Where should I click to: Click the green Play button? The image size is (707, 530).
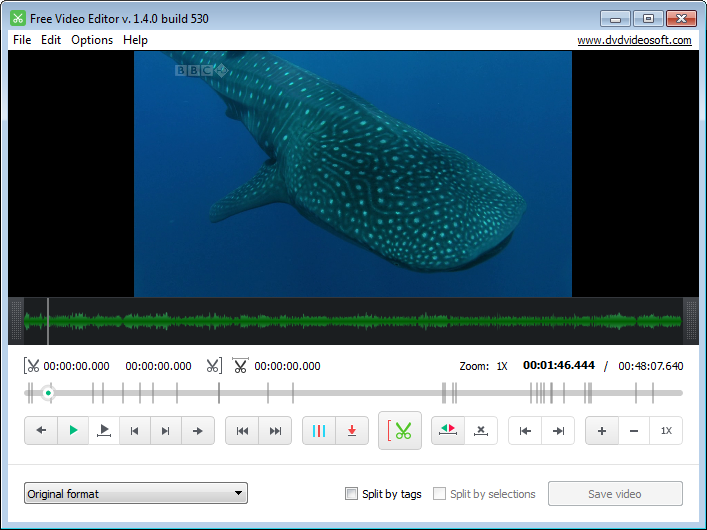click(x=73, y=431)
